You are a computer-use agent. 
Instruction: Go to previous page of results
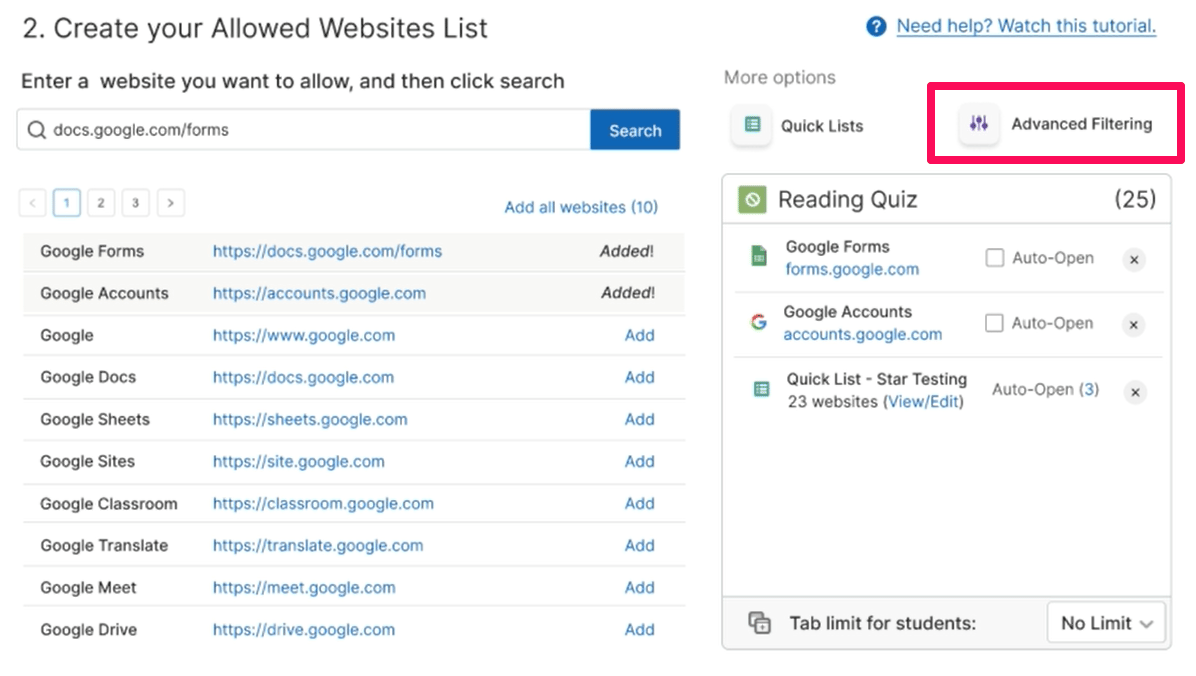click(33, 203)
